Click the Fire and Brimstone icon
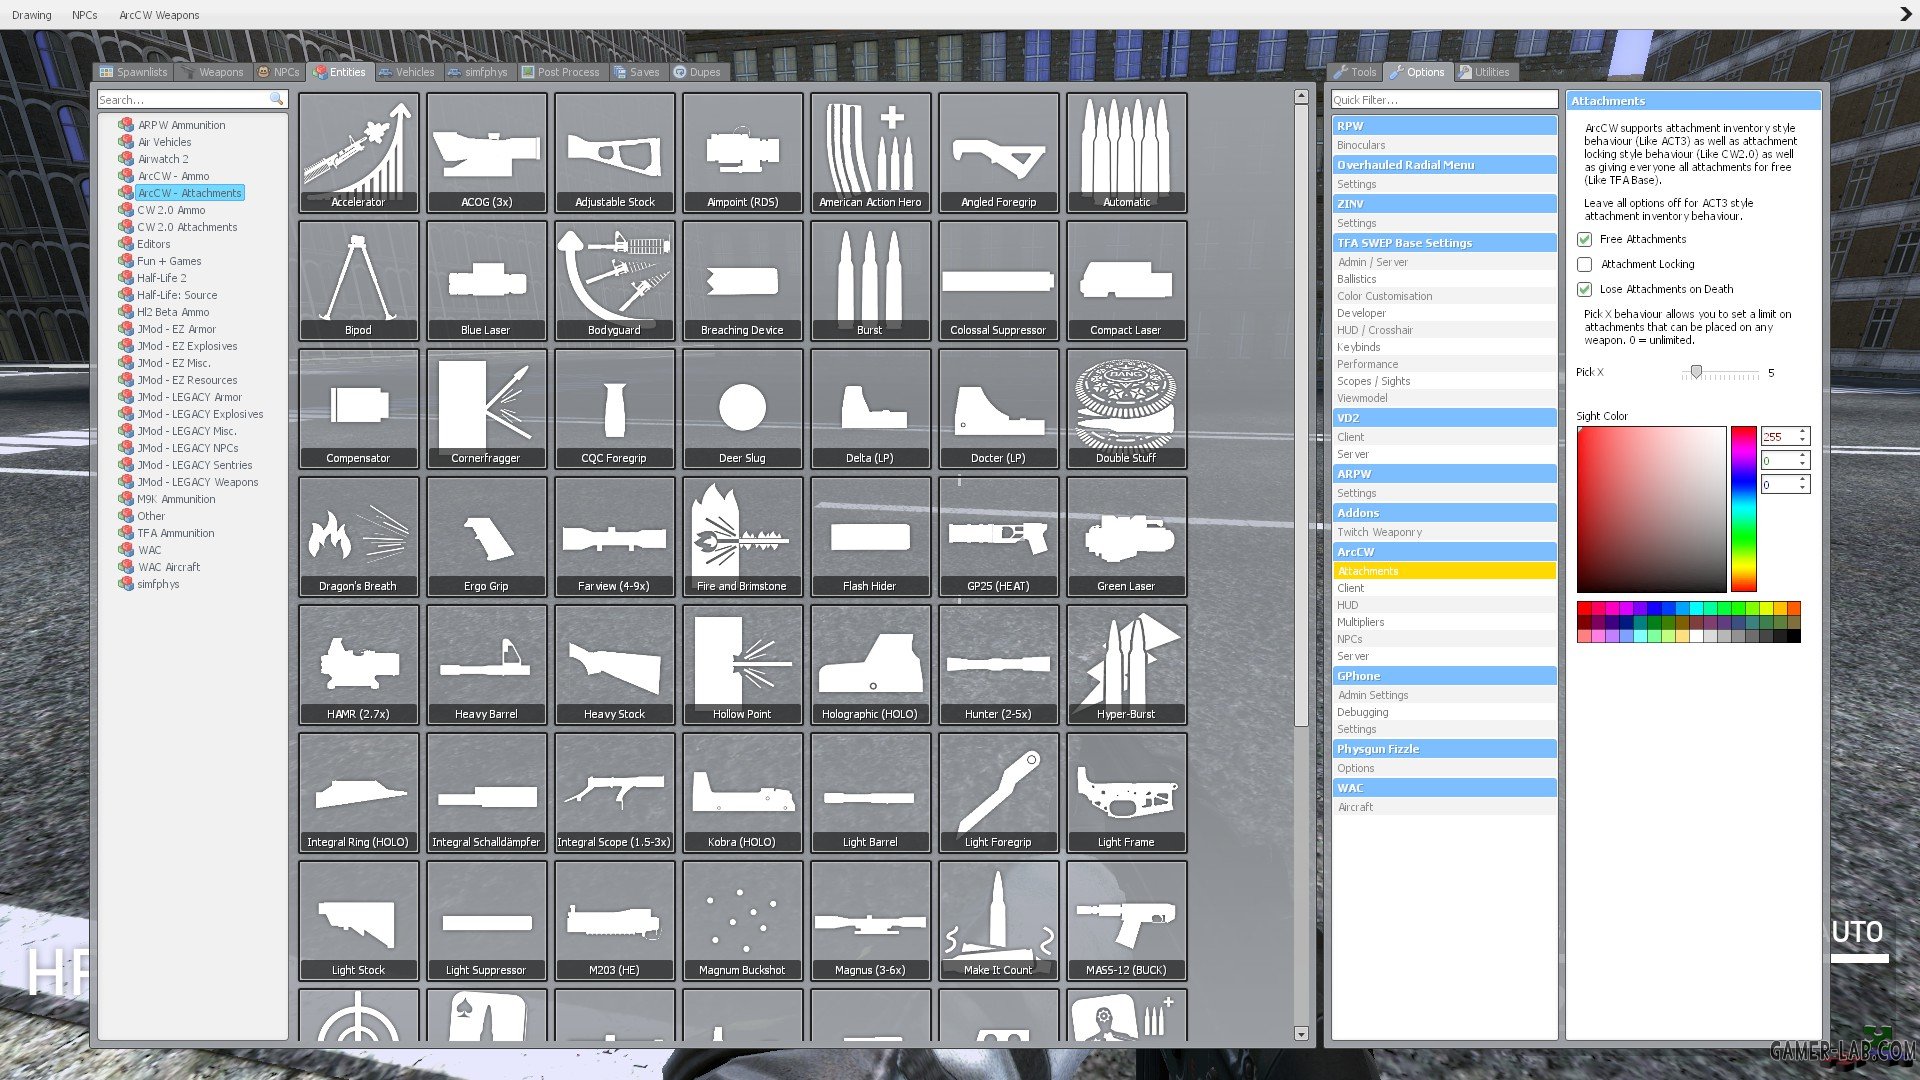Screen dimensions: 1920x1080 coord(742,536)
